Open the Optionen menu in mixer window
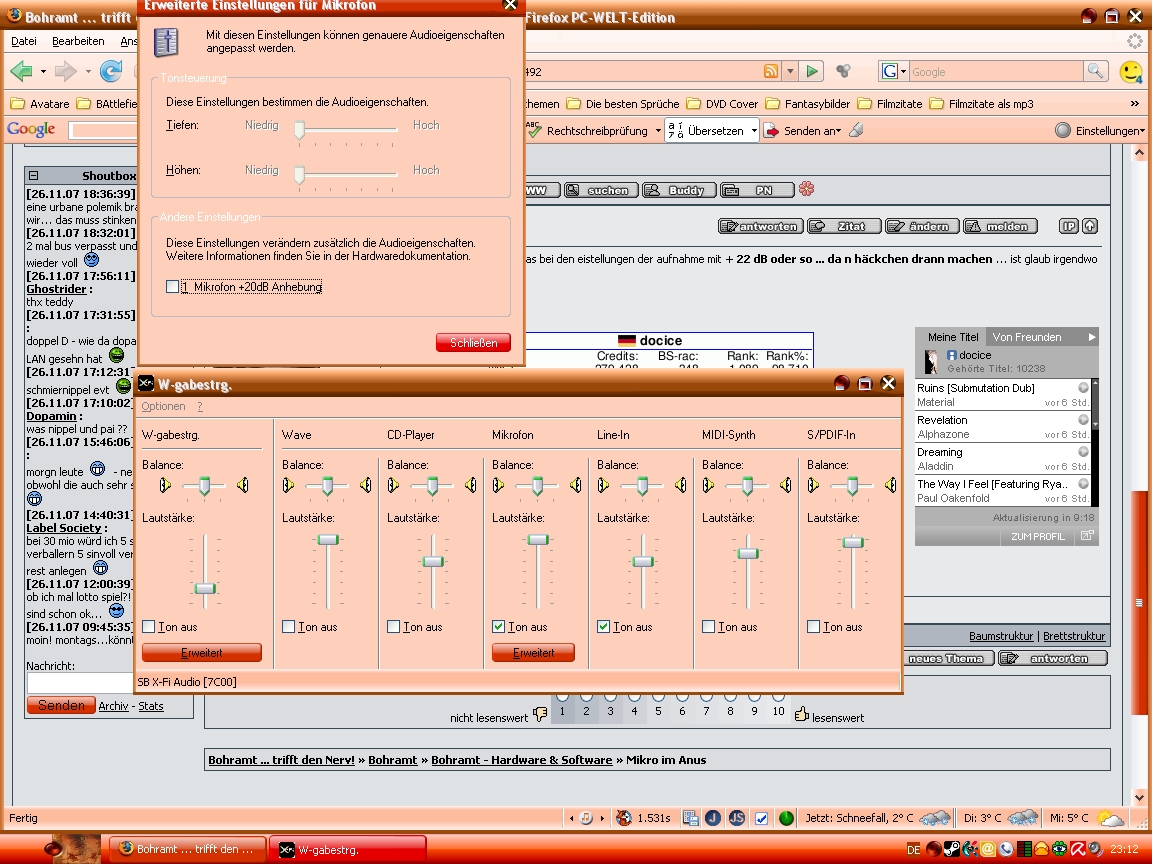 coord(163,407)
